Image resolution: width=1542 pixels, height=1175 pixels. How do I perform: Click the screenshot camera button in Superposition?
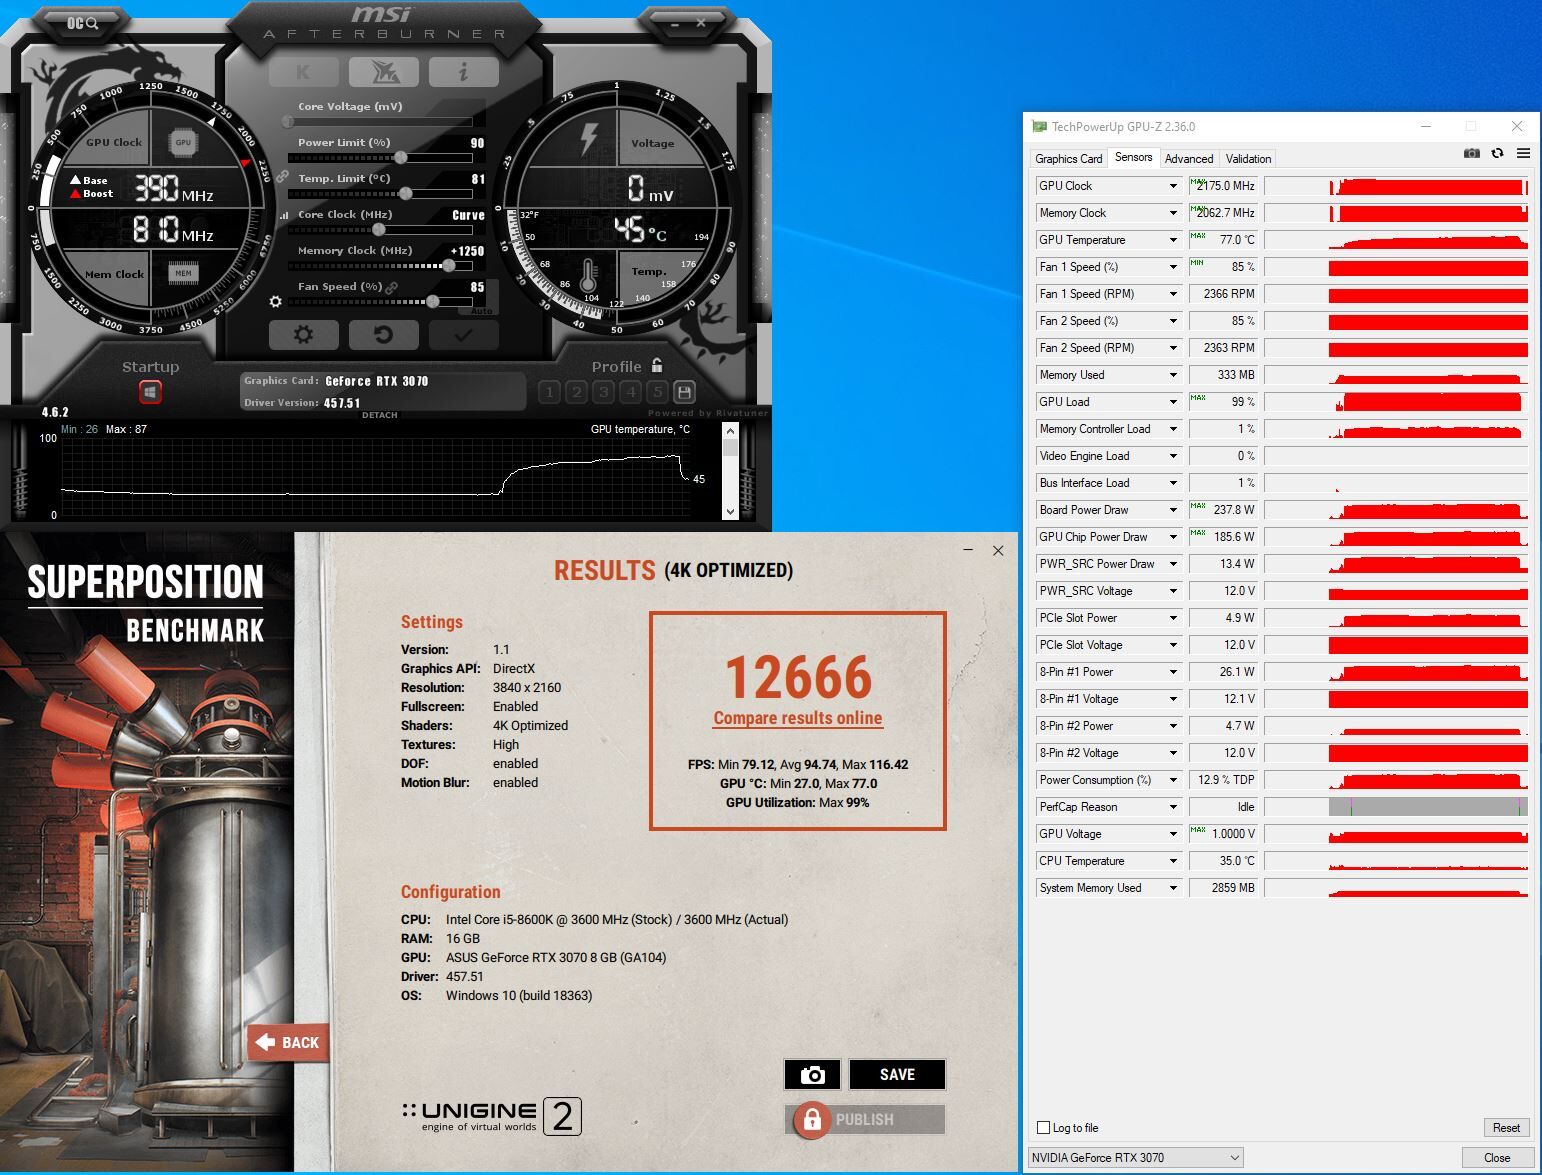point(812,1075)
